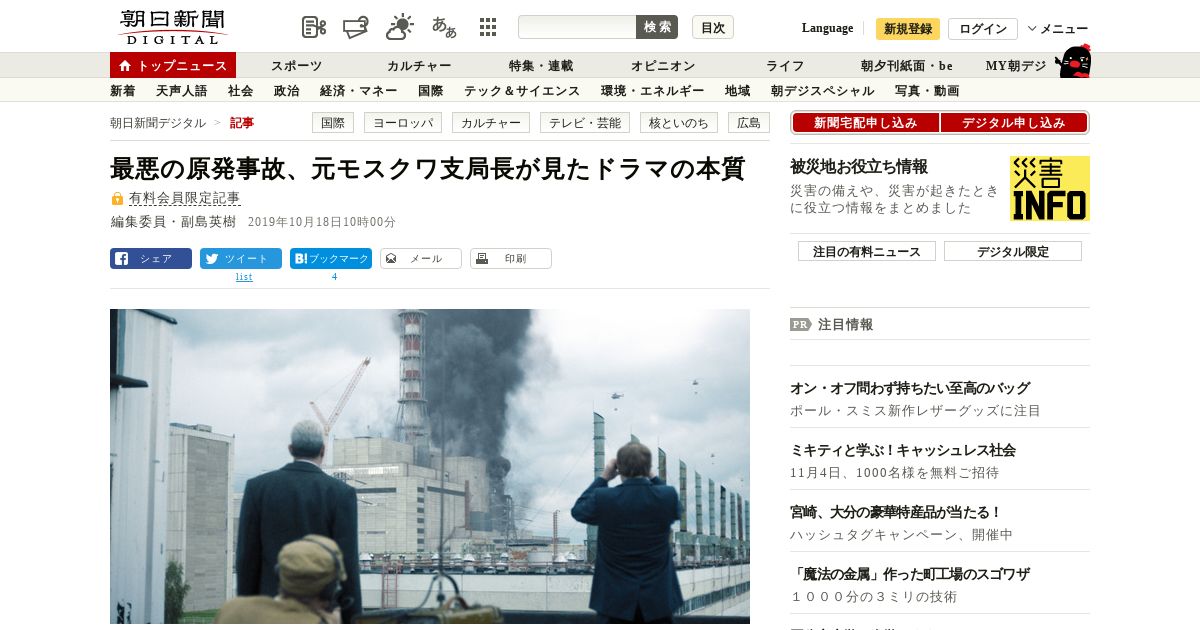Screen dimensions: 1200x630
Task: Click 注目の有料ニュース tab
Action: pos(867,252)
